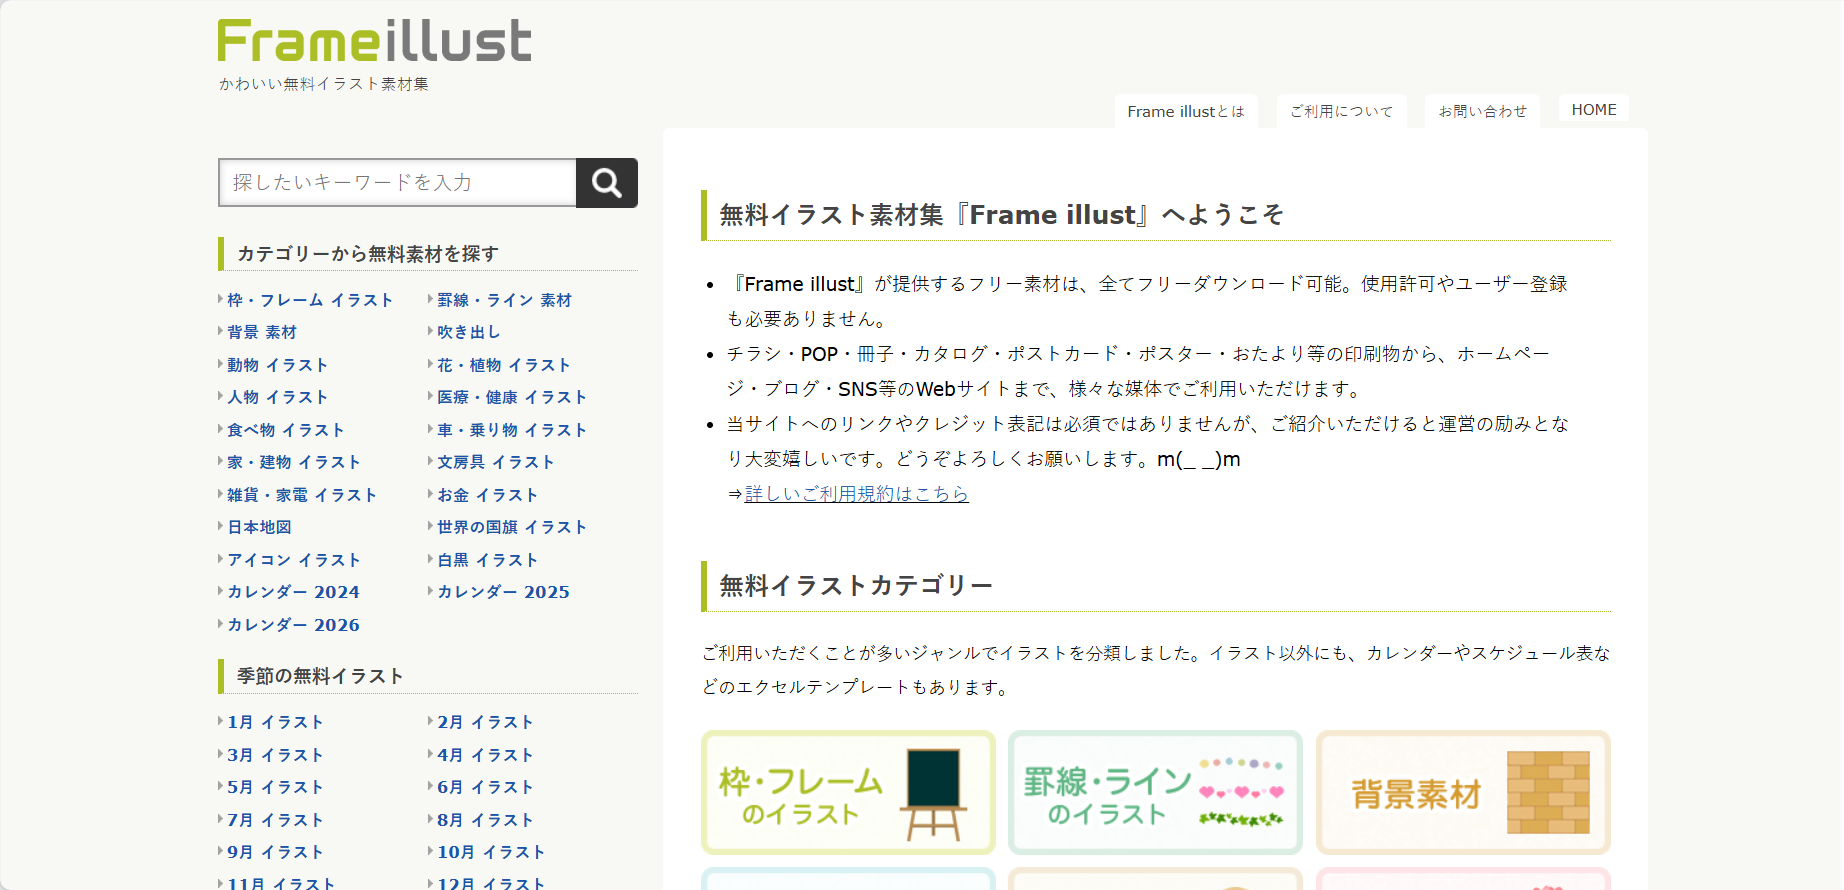Open the 吹き出し category link
Viewport: 1844px width, 890px height.
point(469,332)
